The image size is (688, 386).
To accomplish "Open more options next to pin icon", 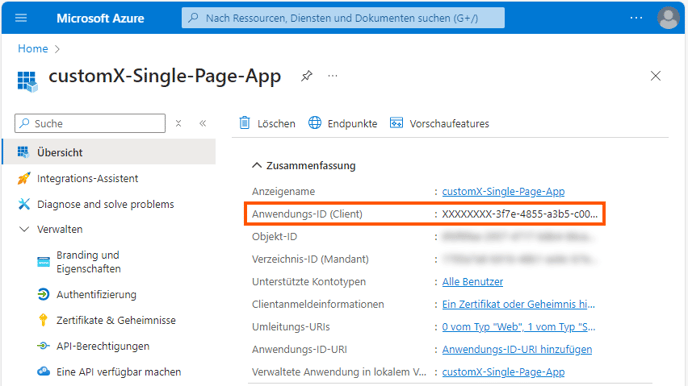I will tap(333, 76).
